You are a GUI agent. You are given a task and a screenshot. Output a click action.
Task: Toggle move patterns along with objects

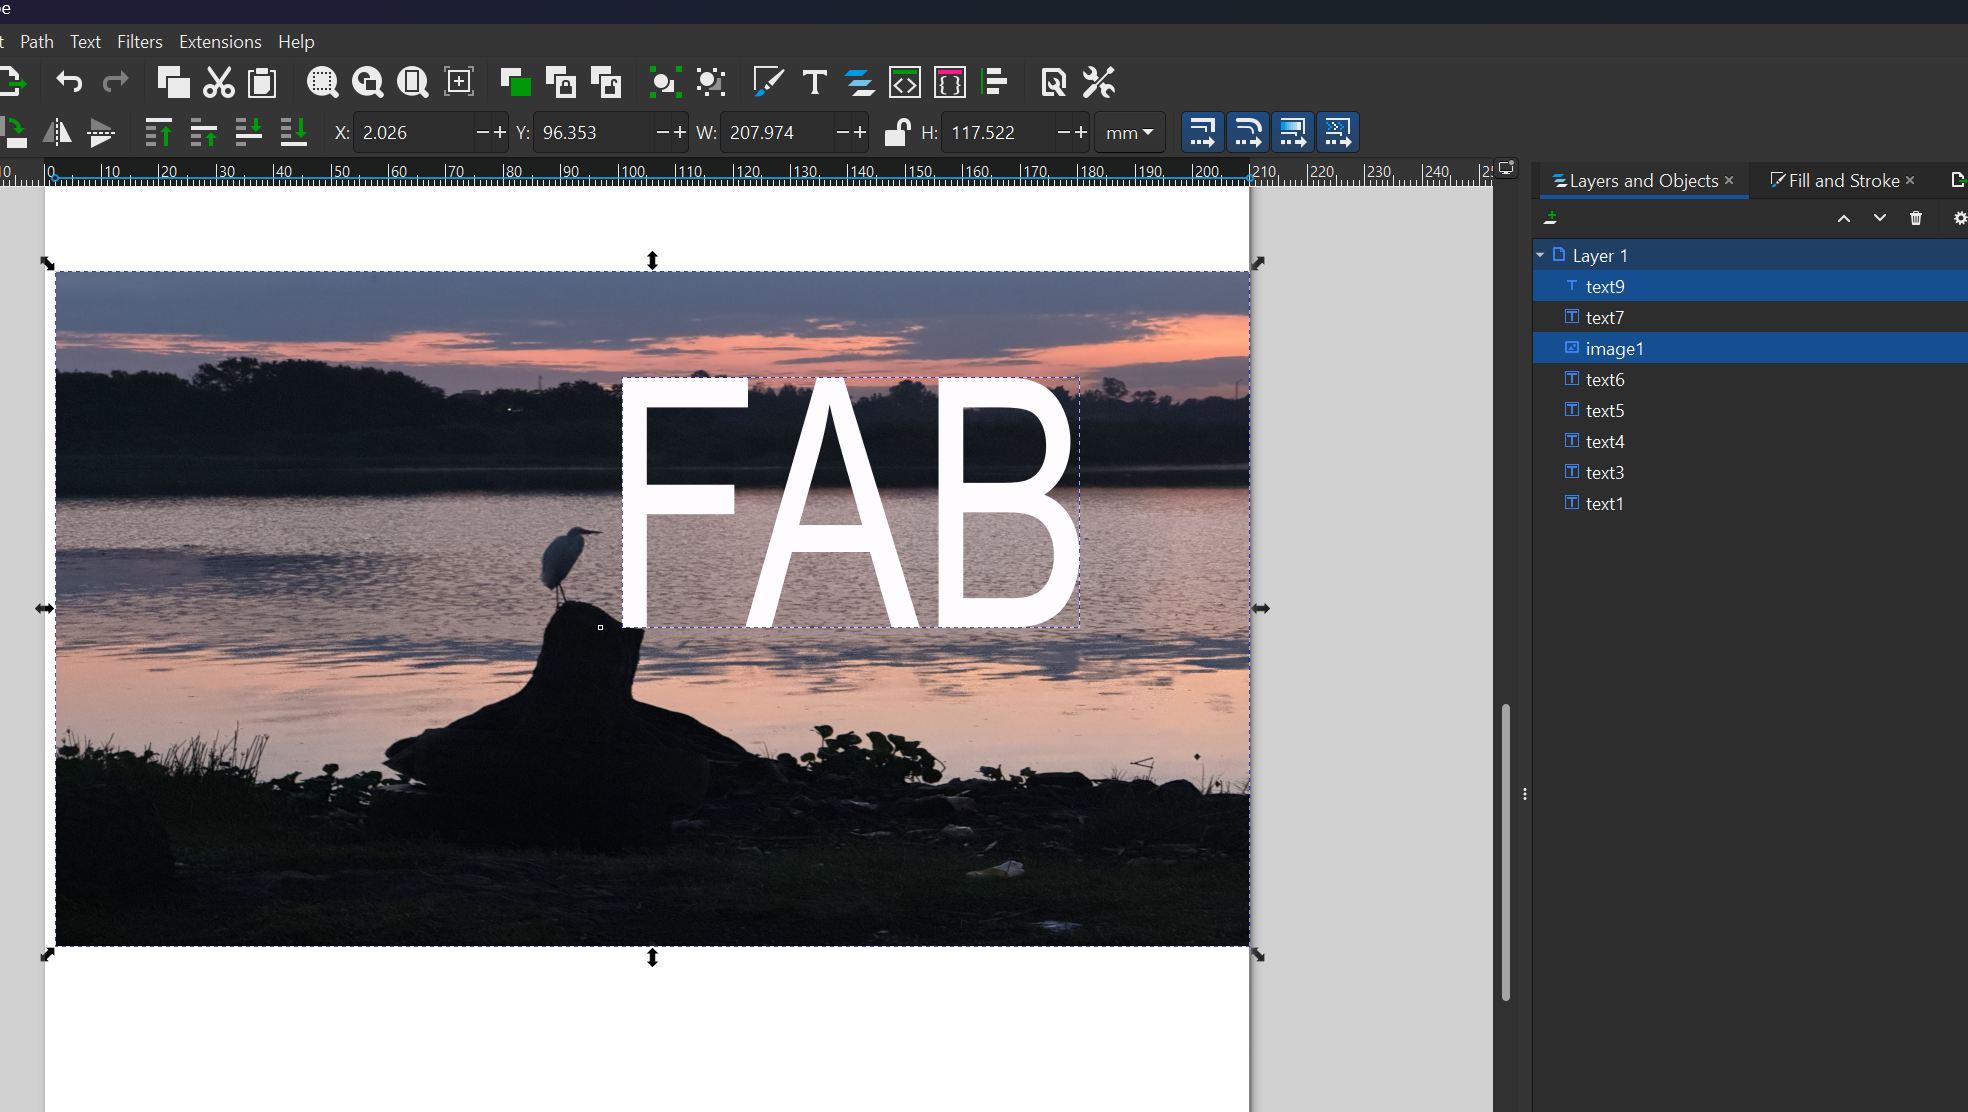coord(1337,132)
